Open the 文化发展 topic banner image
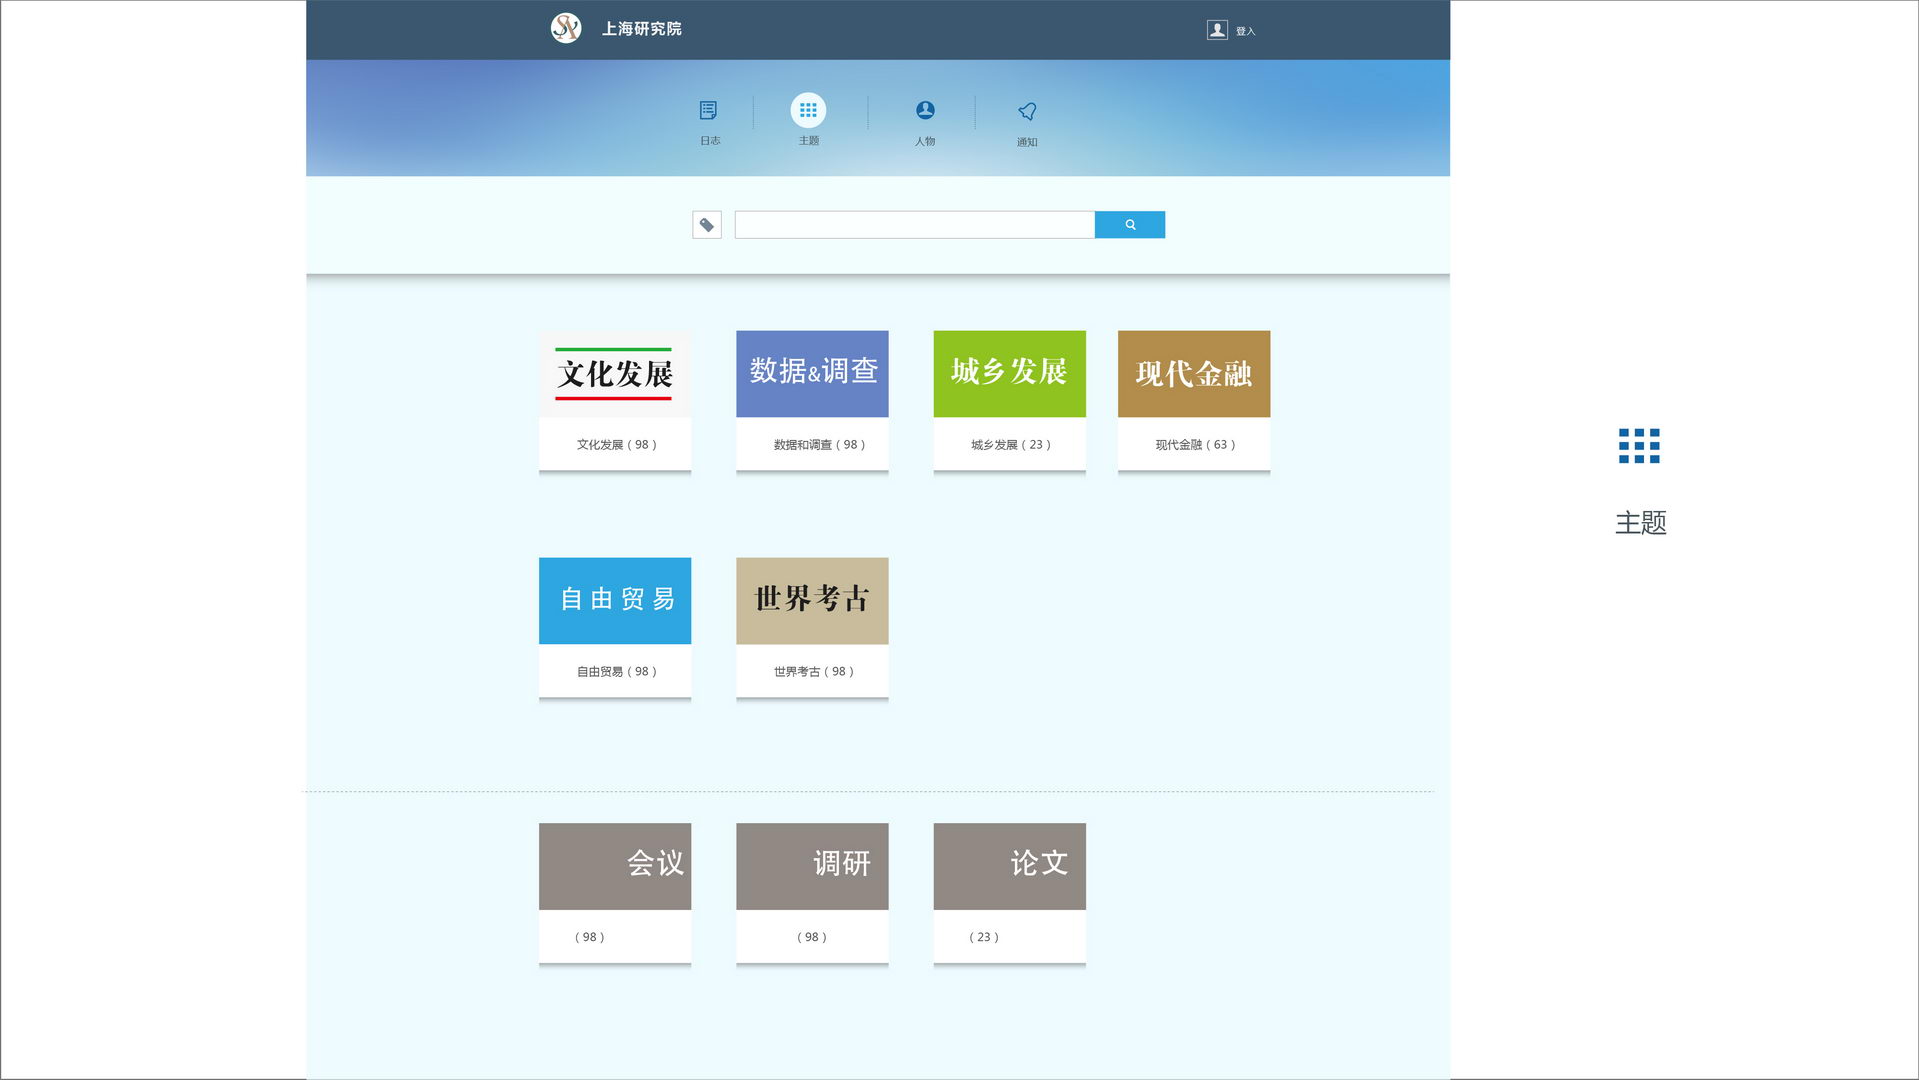1919x1080 pixels. (615, 374)
